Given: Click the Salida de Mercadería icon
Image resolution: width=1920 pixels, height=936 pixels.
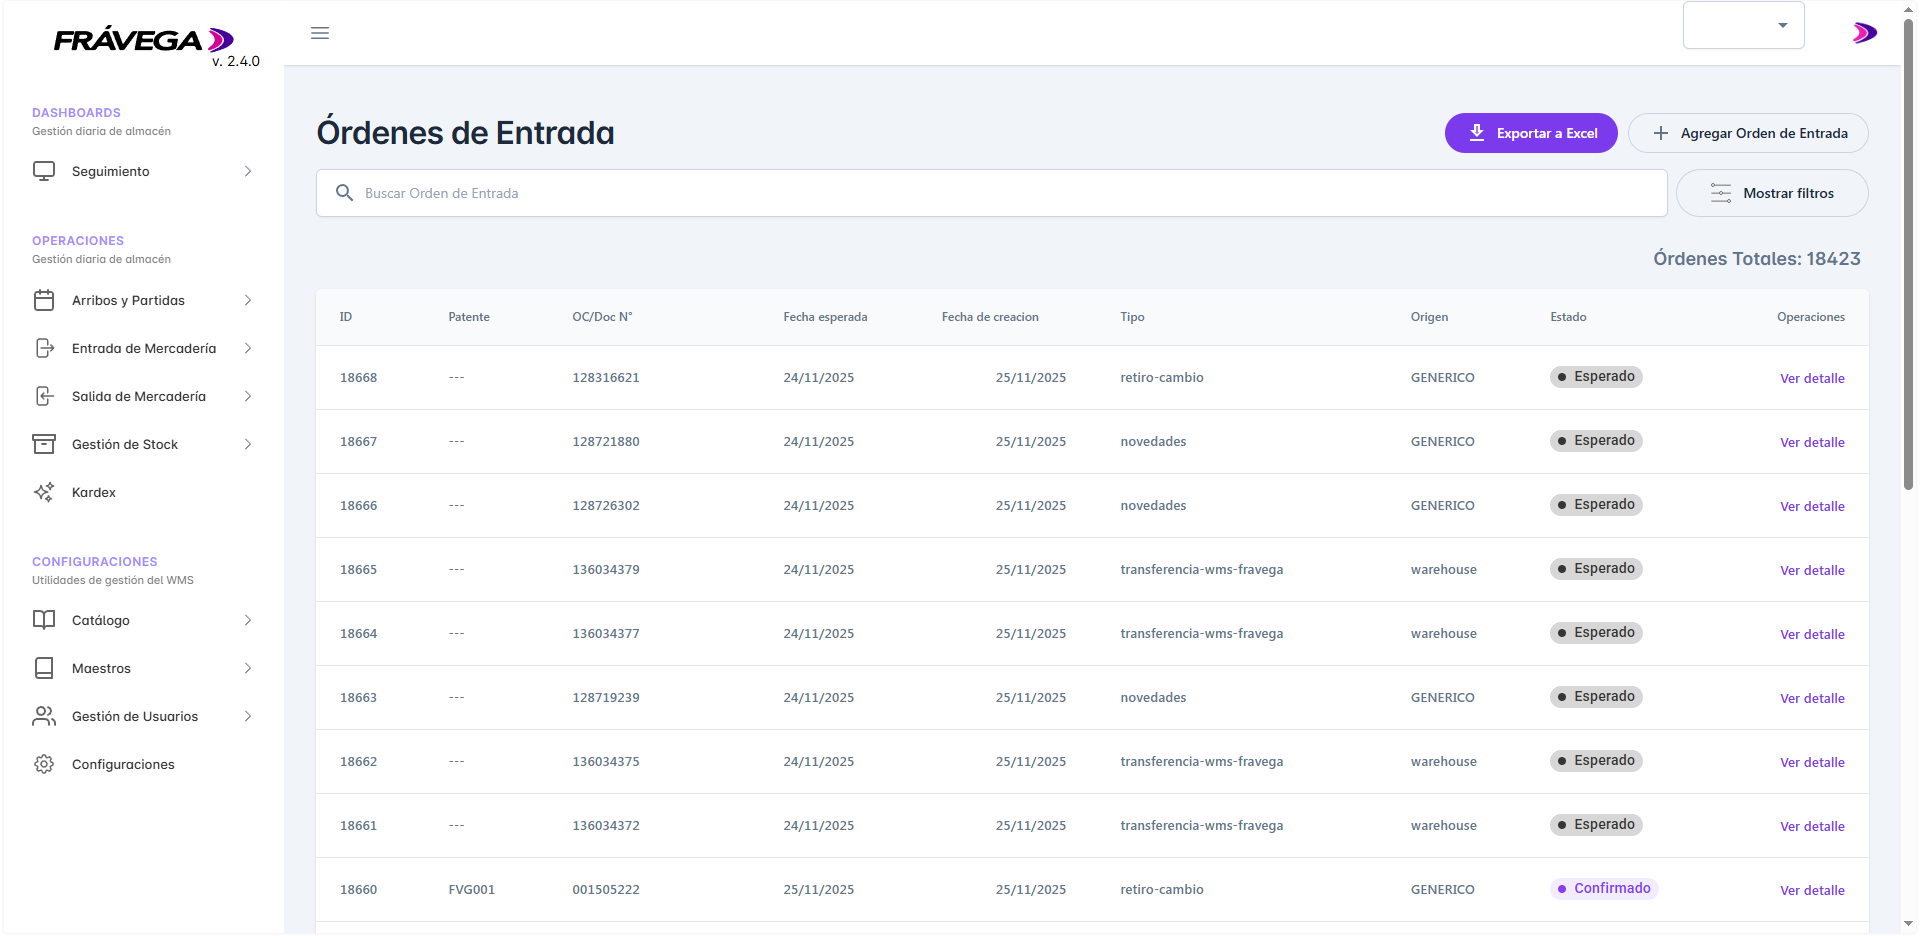Looking at the screenshot, I should 44,396.
